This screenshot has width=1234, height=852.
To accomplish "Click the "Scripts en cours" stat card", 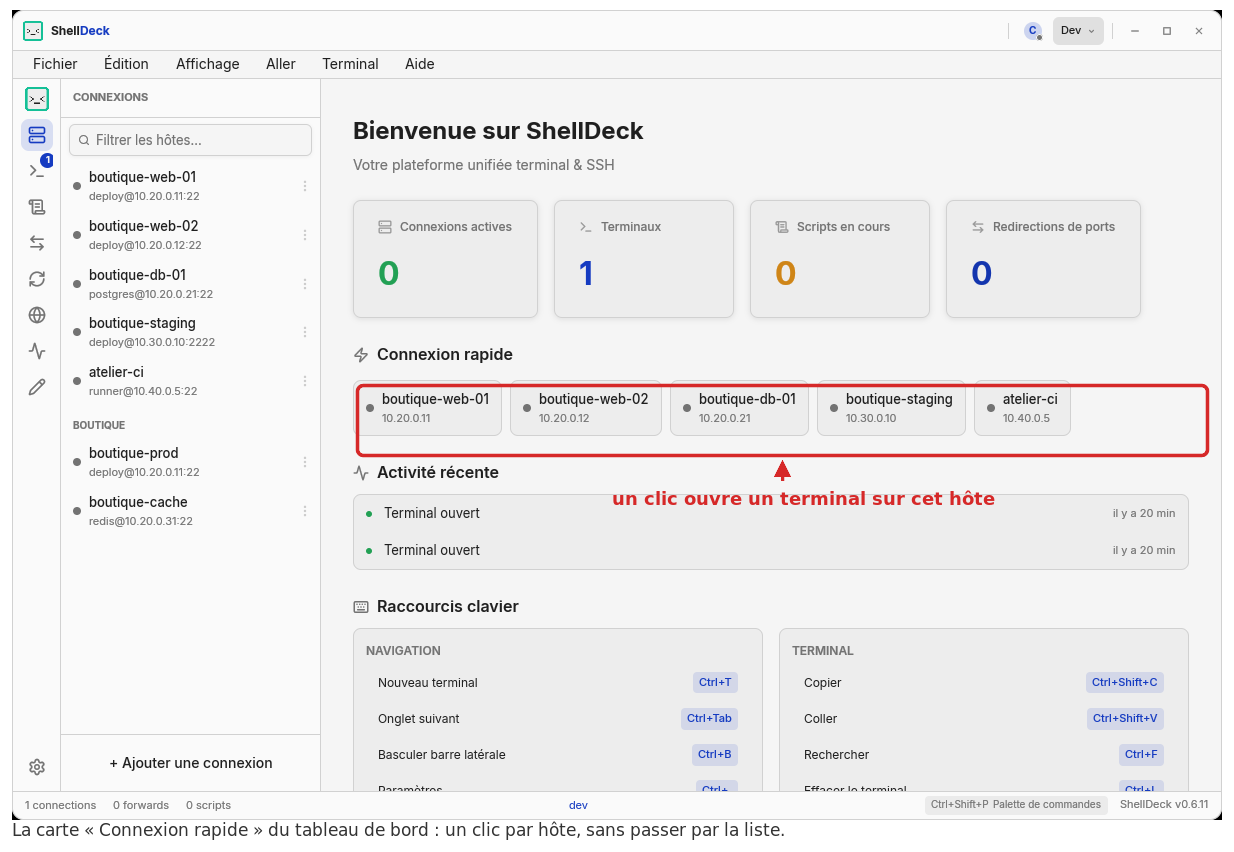I will 840,259.
